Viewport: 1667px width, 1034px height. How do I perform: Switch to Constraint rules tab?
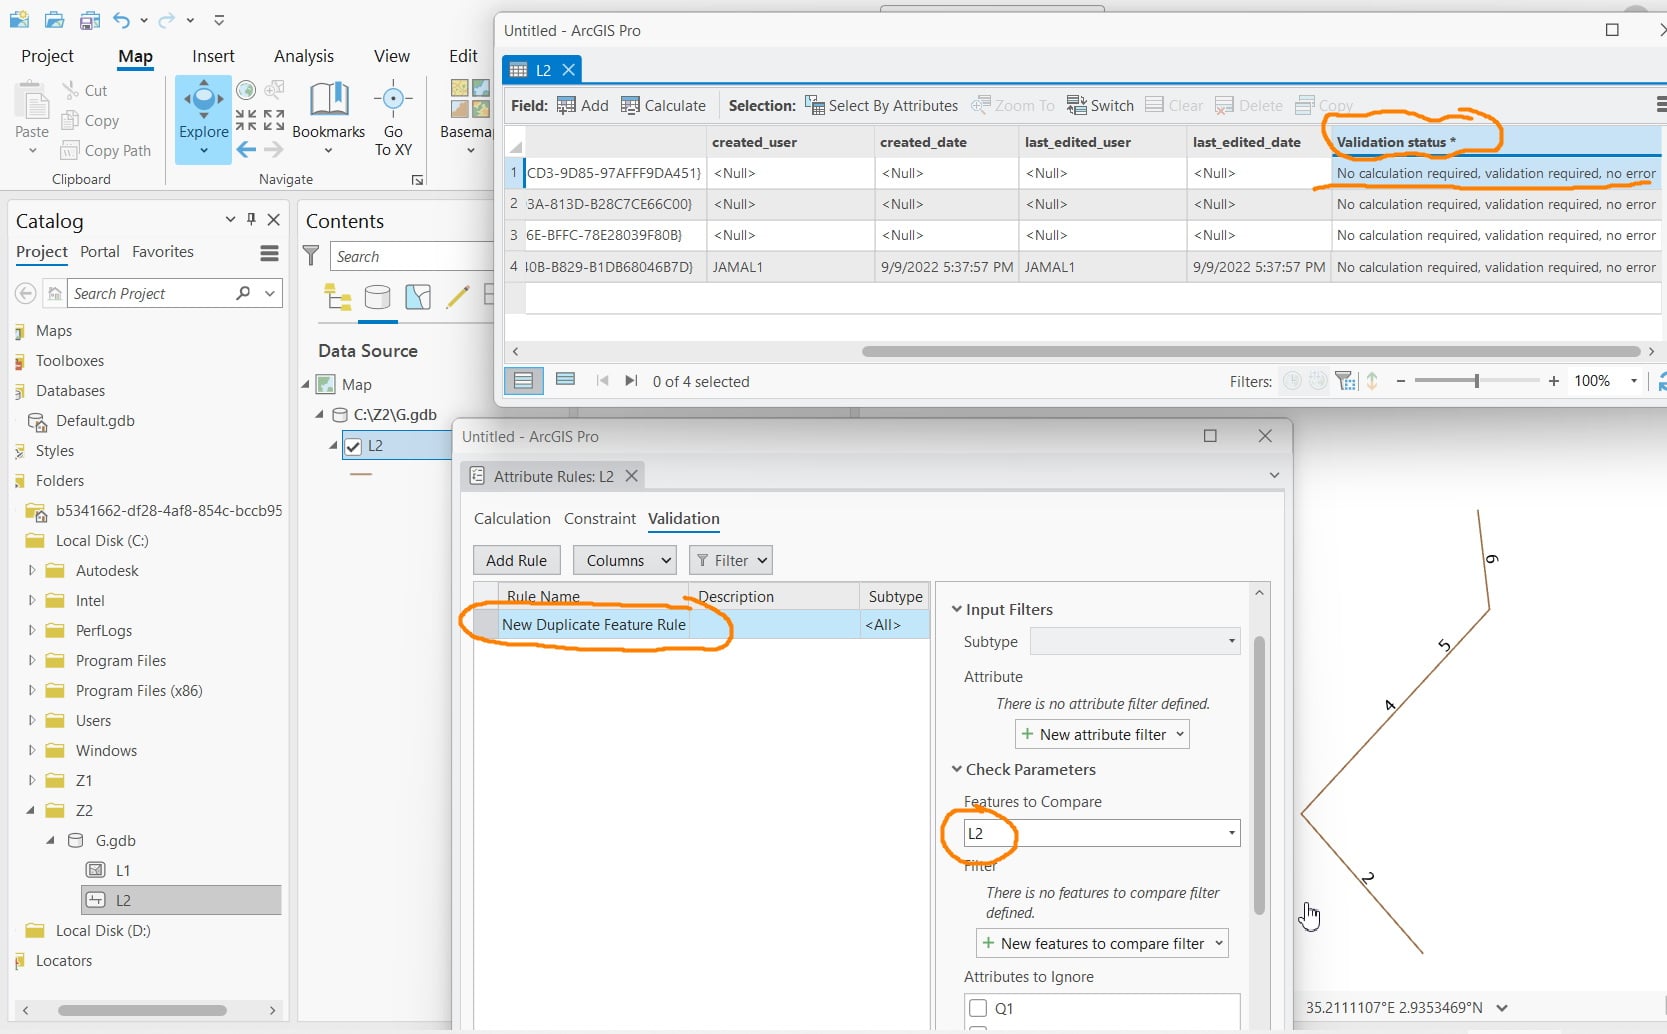599,518
